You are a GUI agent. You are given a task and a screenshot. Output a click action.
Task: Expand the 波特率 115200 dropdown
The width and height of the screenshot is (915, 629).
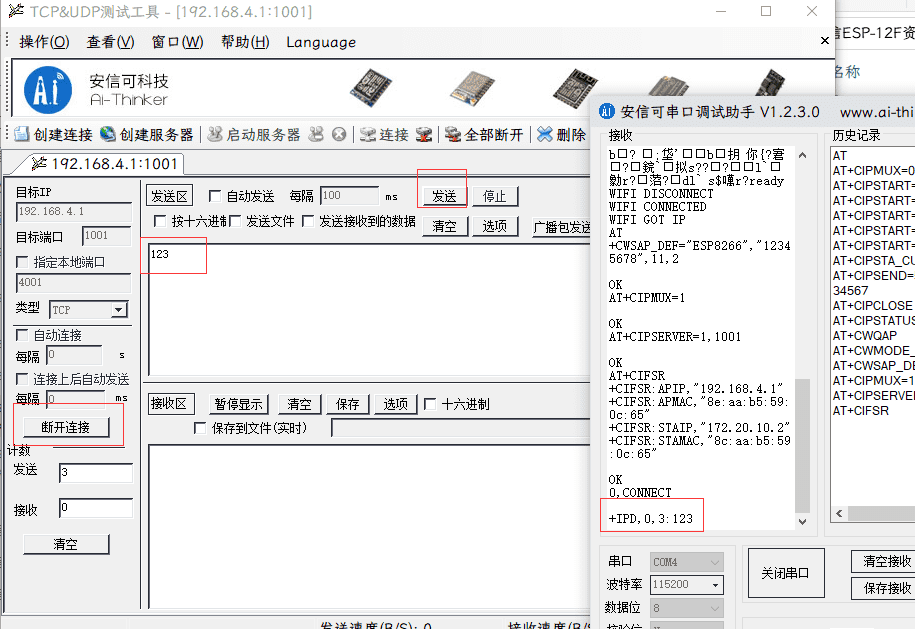pos(715,585)
